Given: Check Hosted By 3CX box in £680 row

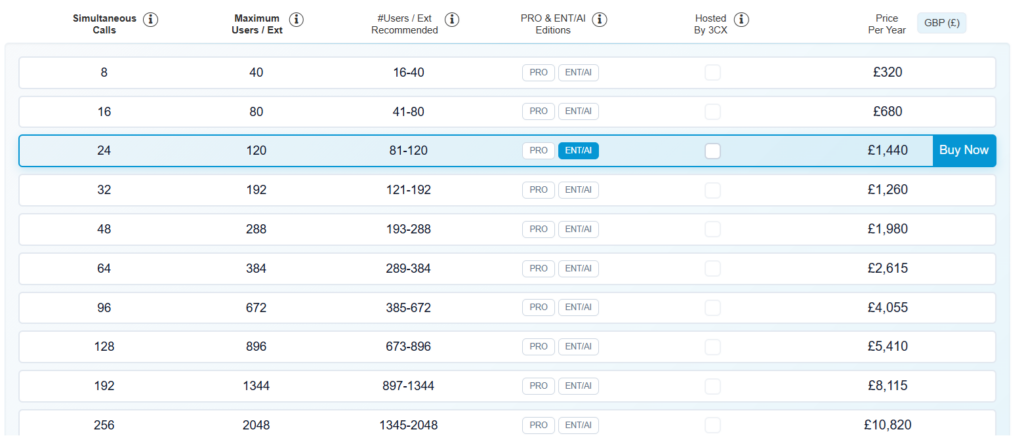Looking at the screenshot, I should tap(712, 111).
